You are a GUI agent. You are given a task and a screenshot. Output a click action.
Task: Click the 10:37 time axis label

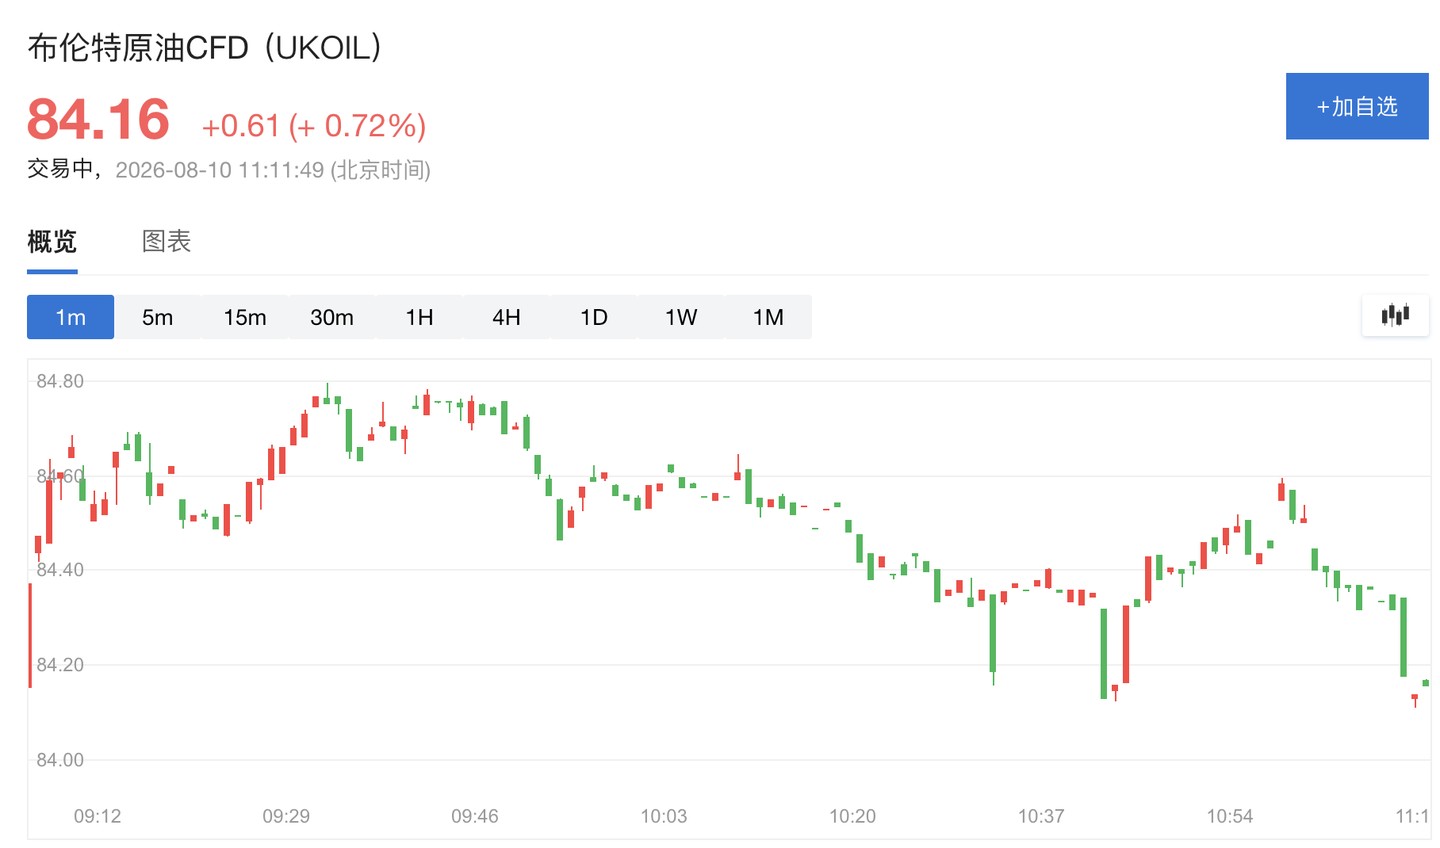point(1041,816)
